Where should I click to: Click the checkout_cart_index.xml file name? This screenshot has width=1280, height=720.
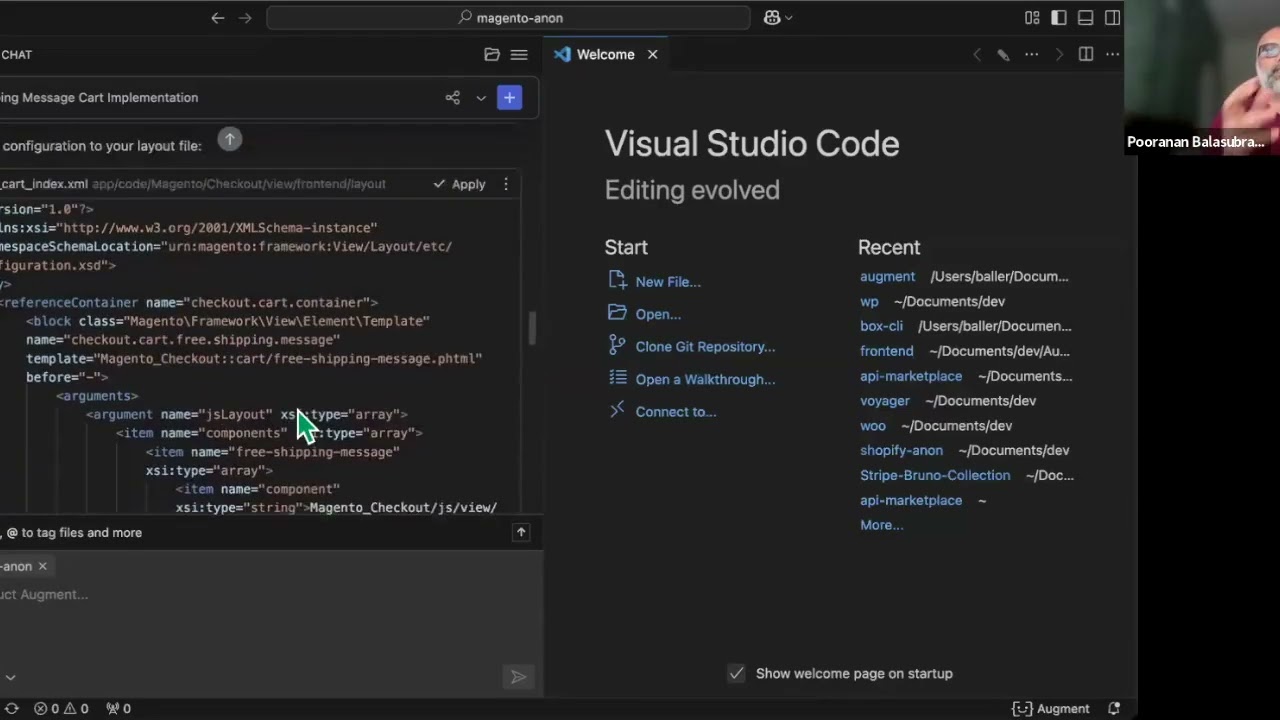[44, 184]
